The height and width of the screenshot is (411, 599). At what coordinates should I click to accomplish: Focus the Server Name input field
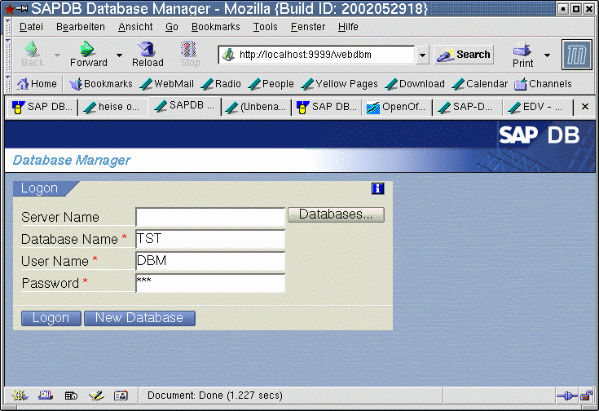coord(210,217)
